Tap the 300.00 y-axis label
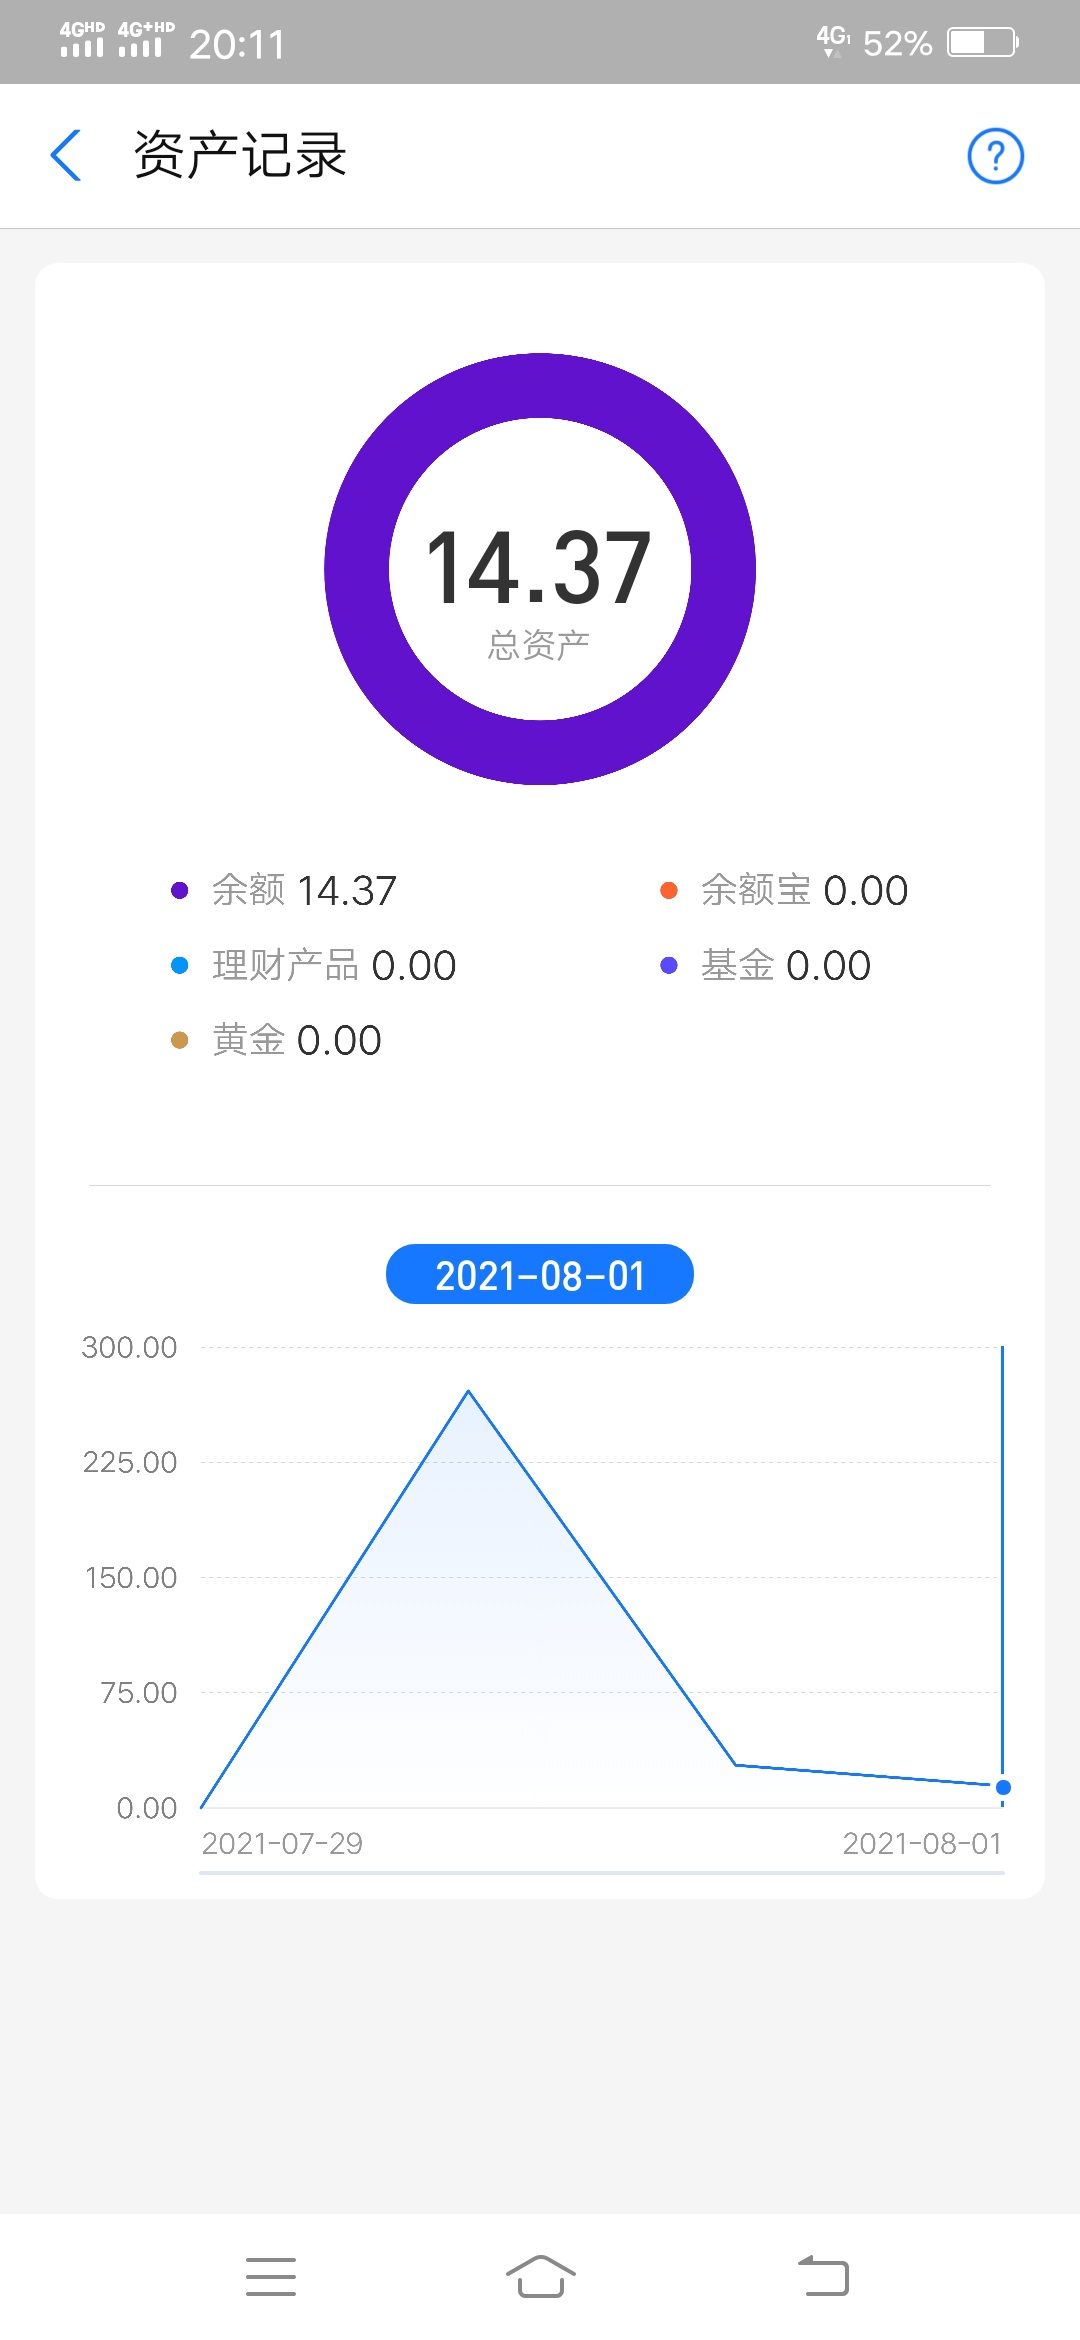 pyautogui.click(x=129, y=1347)
